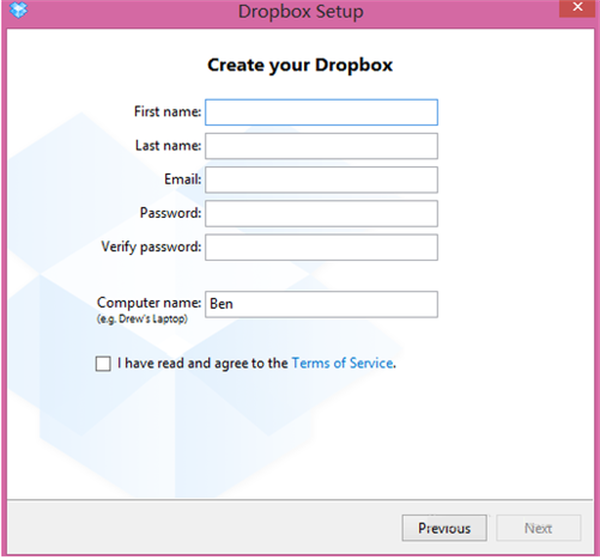Viewport: 600px width, 560px height.
Task: Click the First name label
Action: (x=167, y=111)
